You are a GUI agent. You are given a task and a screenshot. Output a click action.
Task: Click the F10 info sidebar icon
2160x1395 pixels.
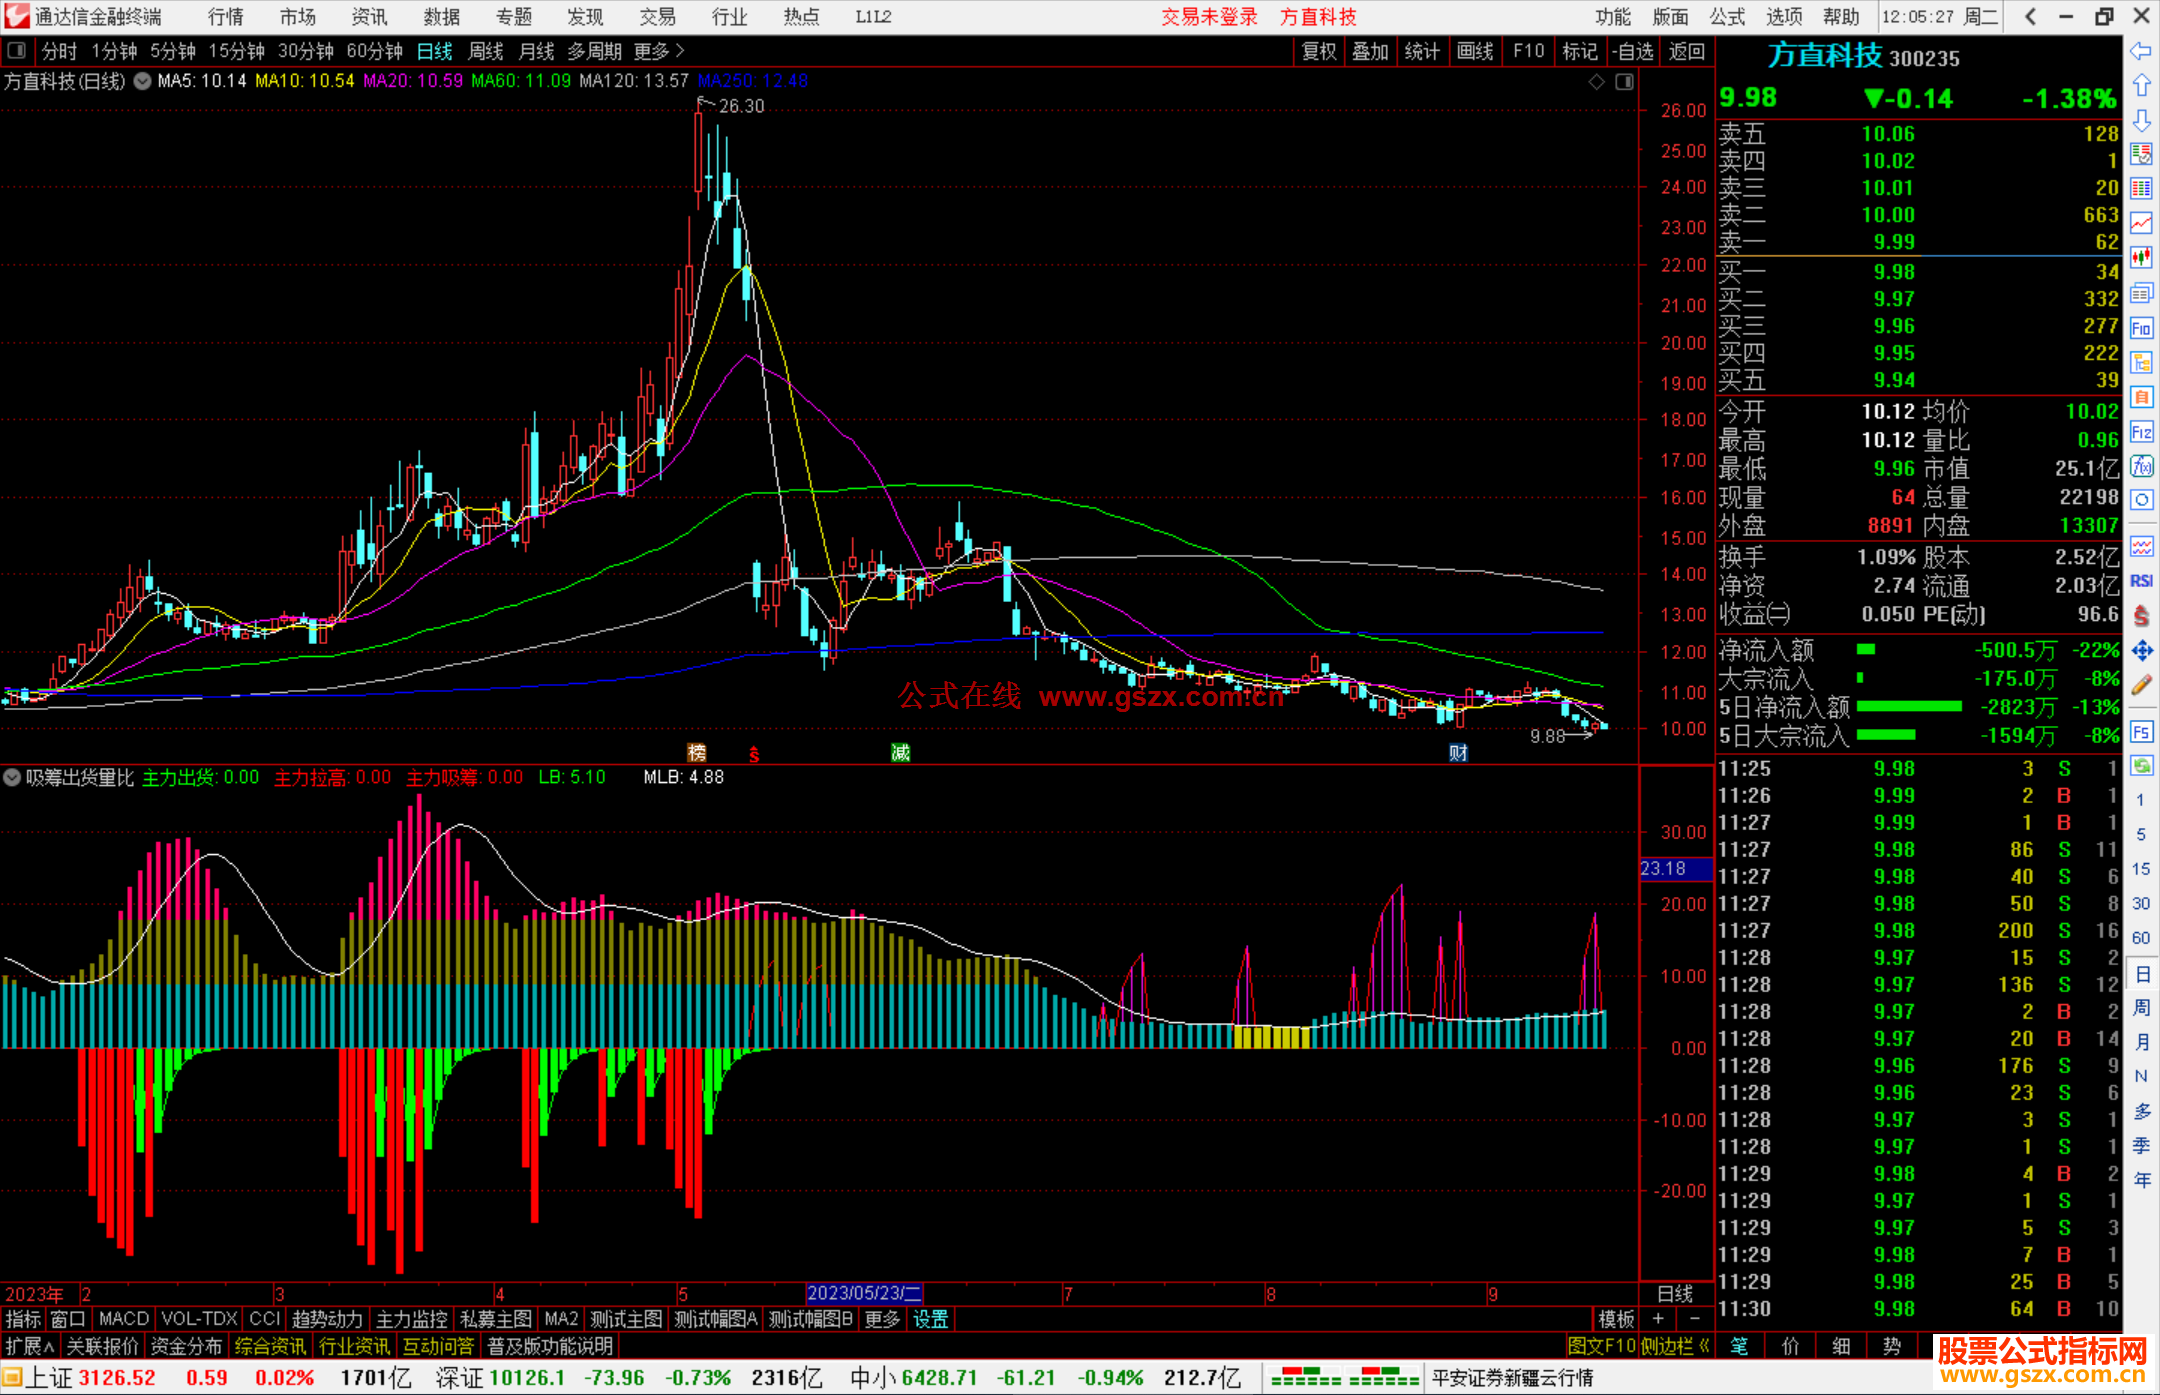(2141, 328)
